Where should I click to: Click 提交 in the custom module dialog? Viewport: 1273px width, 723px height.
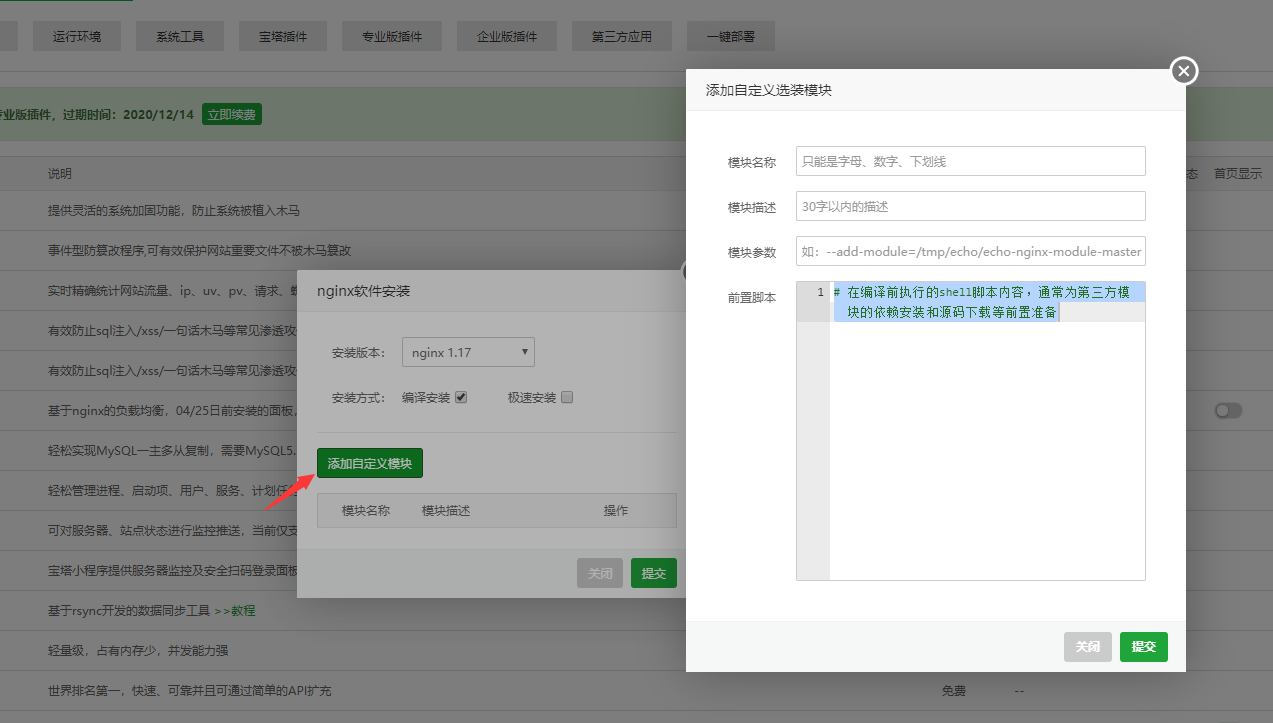click(1144, 647)
